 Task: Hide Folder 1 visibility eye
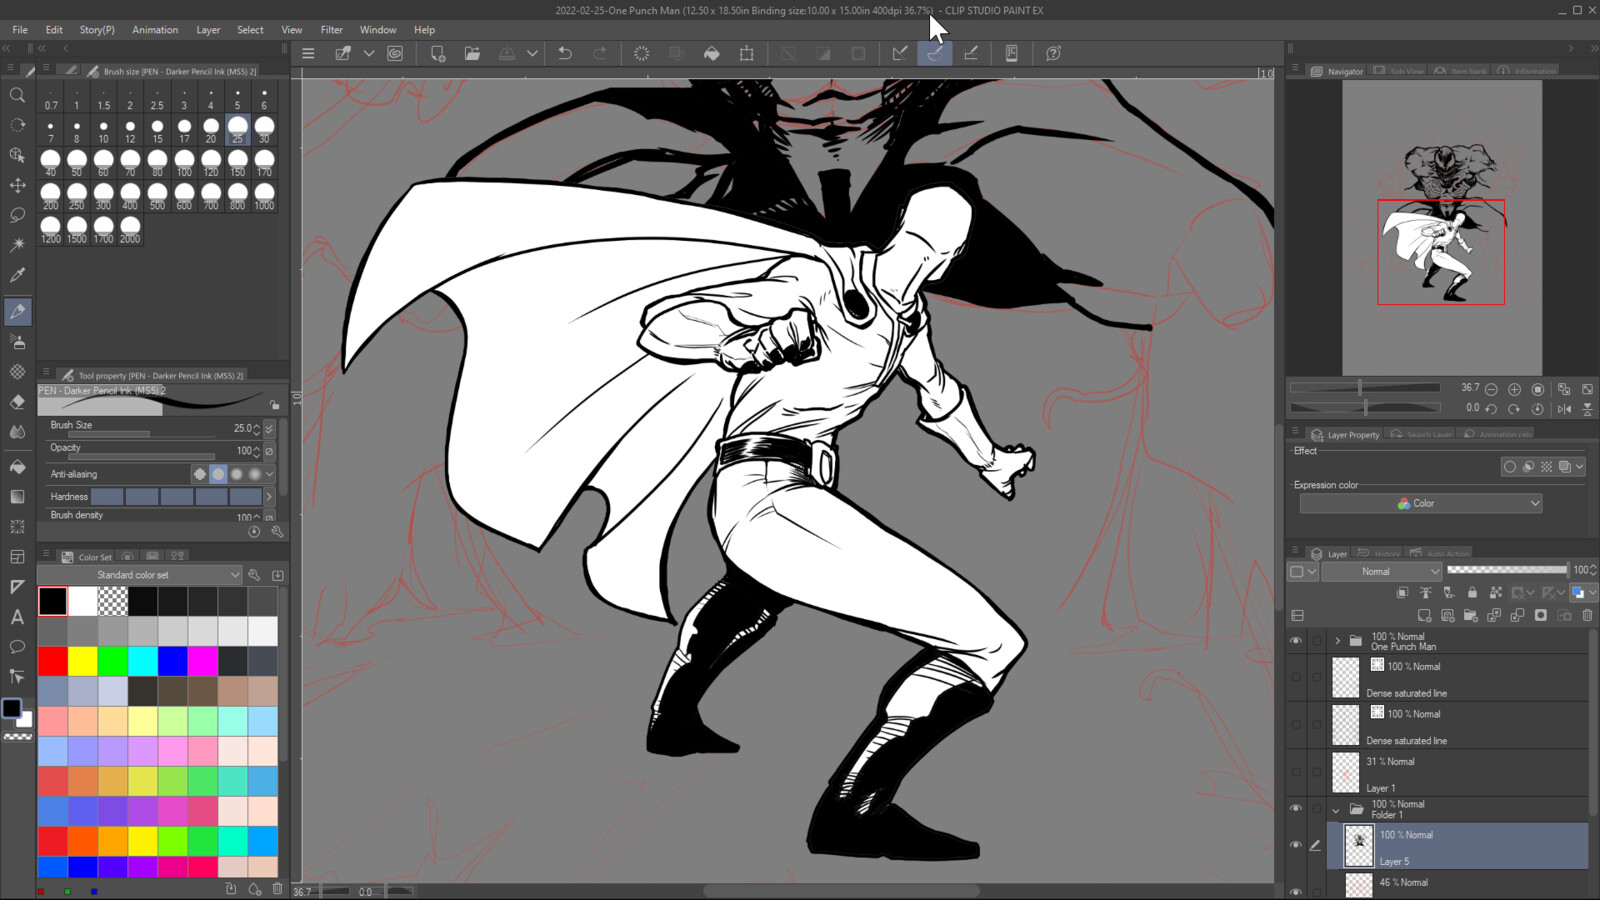(1296, 808)
